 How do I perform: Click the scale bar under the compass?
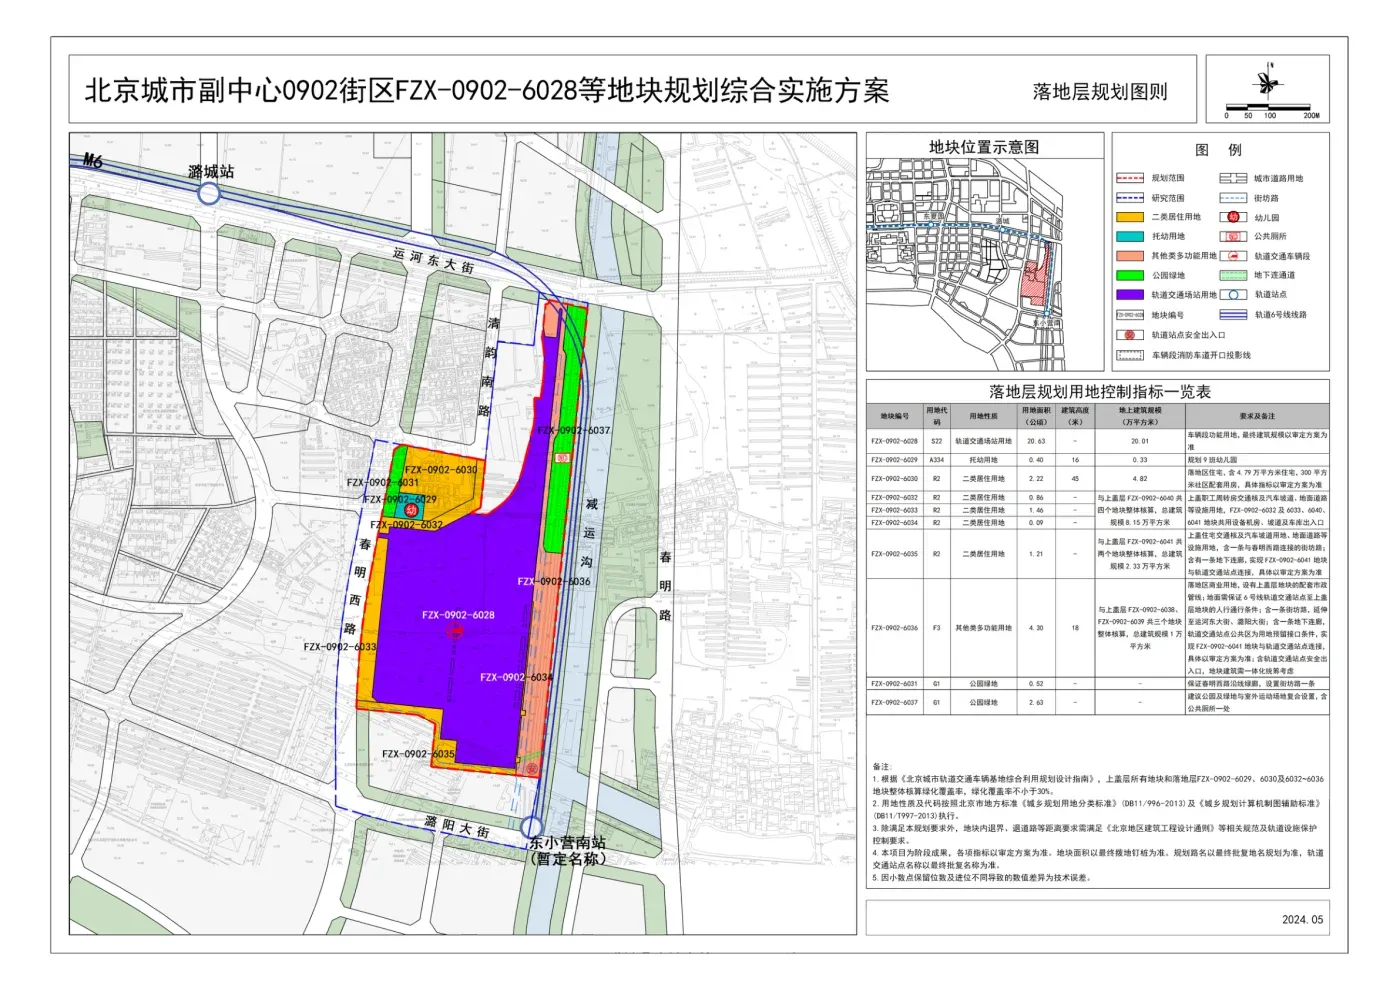(1270, 107)
